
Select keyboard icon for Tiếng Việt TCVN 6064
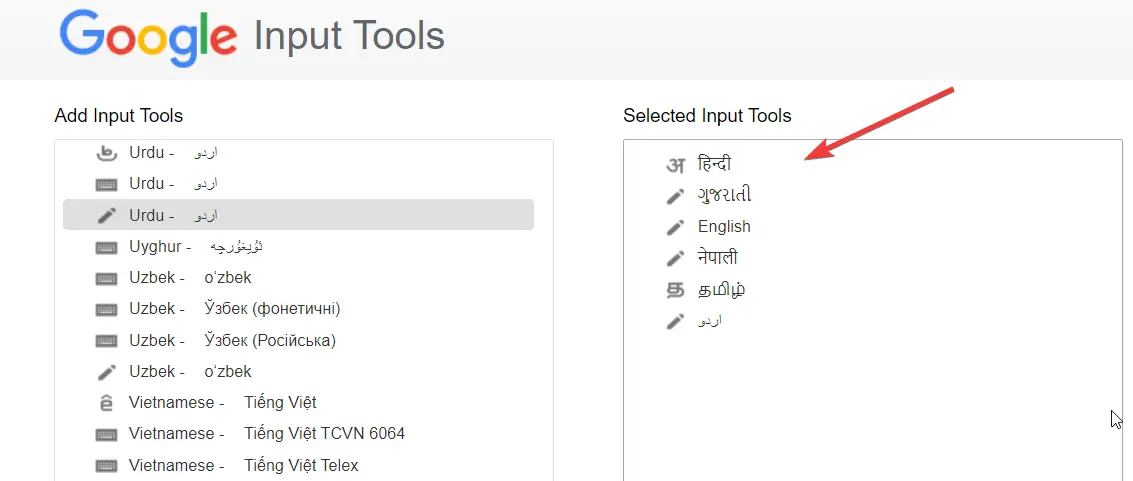[x=106, y=434]
